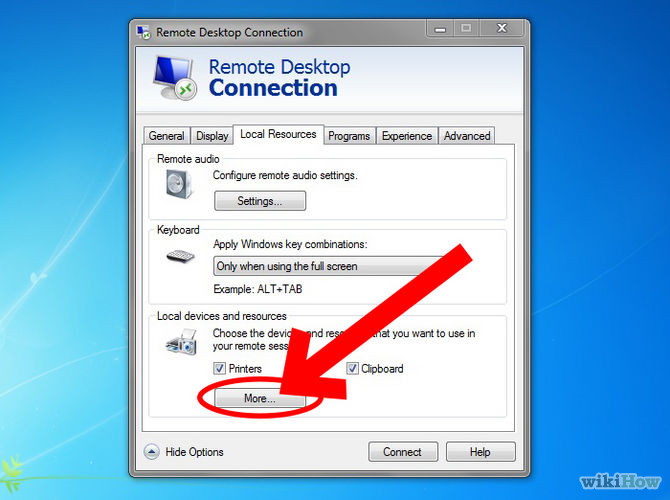Close the Remote Desktop Connection window
Viewport: 670px width, 500px height.
click(502, 28)
